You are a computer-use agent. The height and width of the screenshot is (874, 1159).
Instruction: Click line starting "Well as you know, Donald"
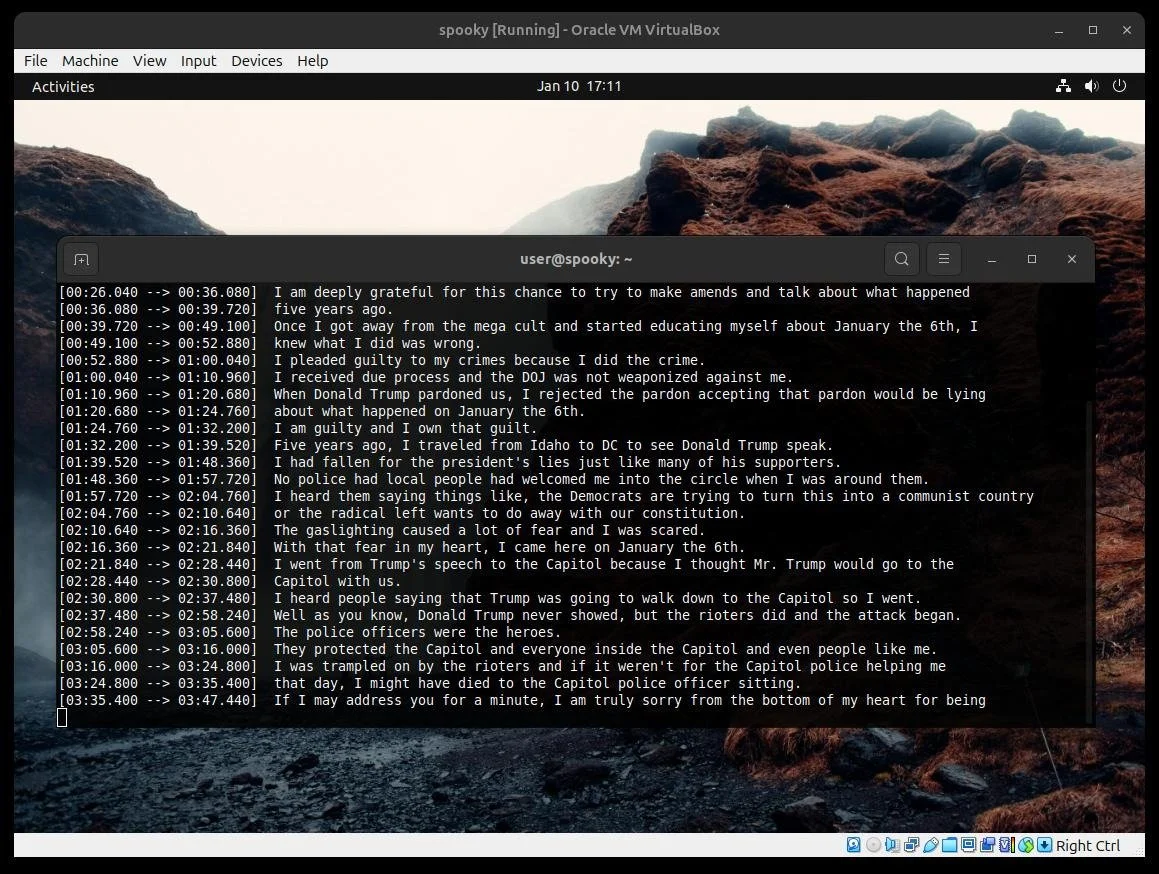[x=617, y=615]
